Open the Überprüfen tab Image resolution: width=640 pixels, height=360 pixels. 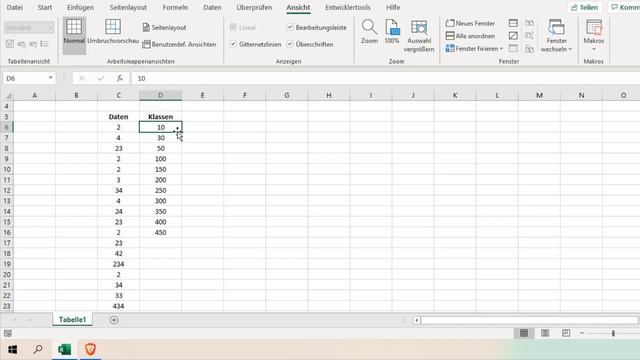(254, 7)
